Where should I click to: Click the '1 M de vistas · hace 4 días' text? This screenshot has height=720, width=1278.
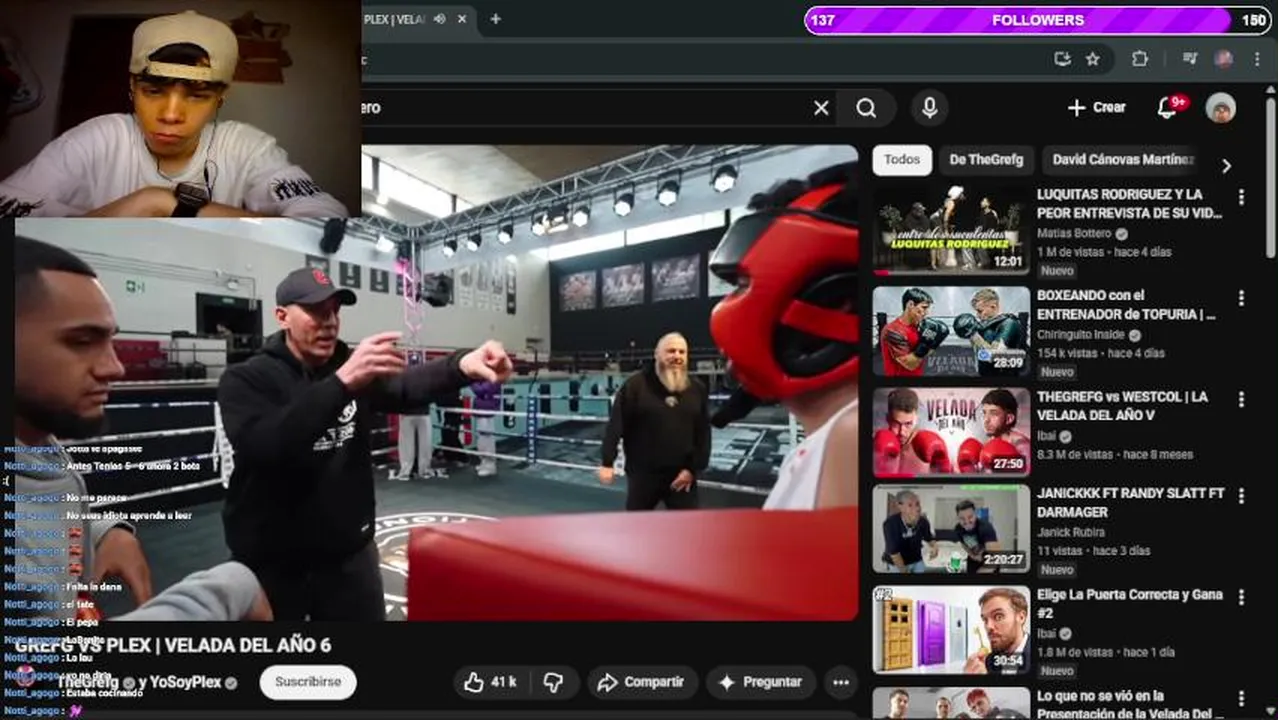click(x=1104, y=252)
